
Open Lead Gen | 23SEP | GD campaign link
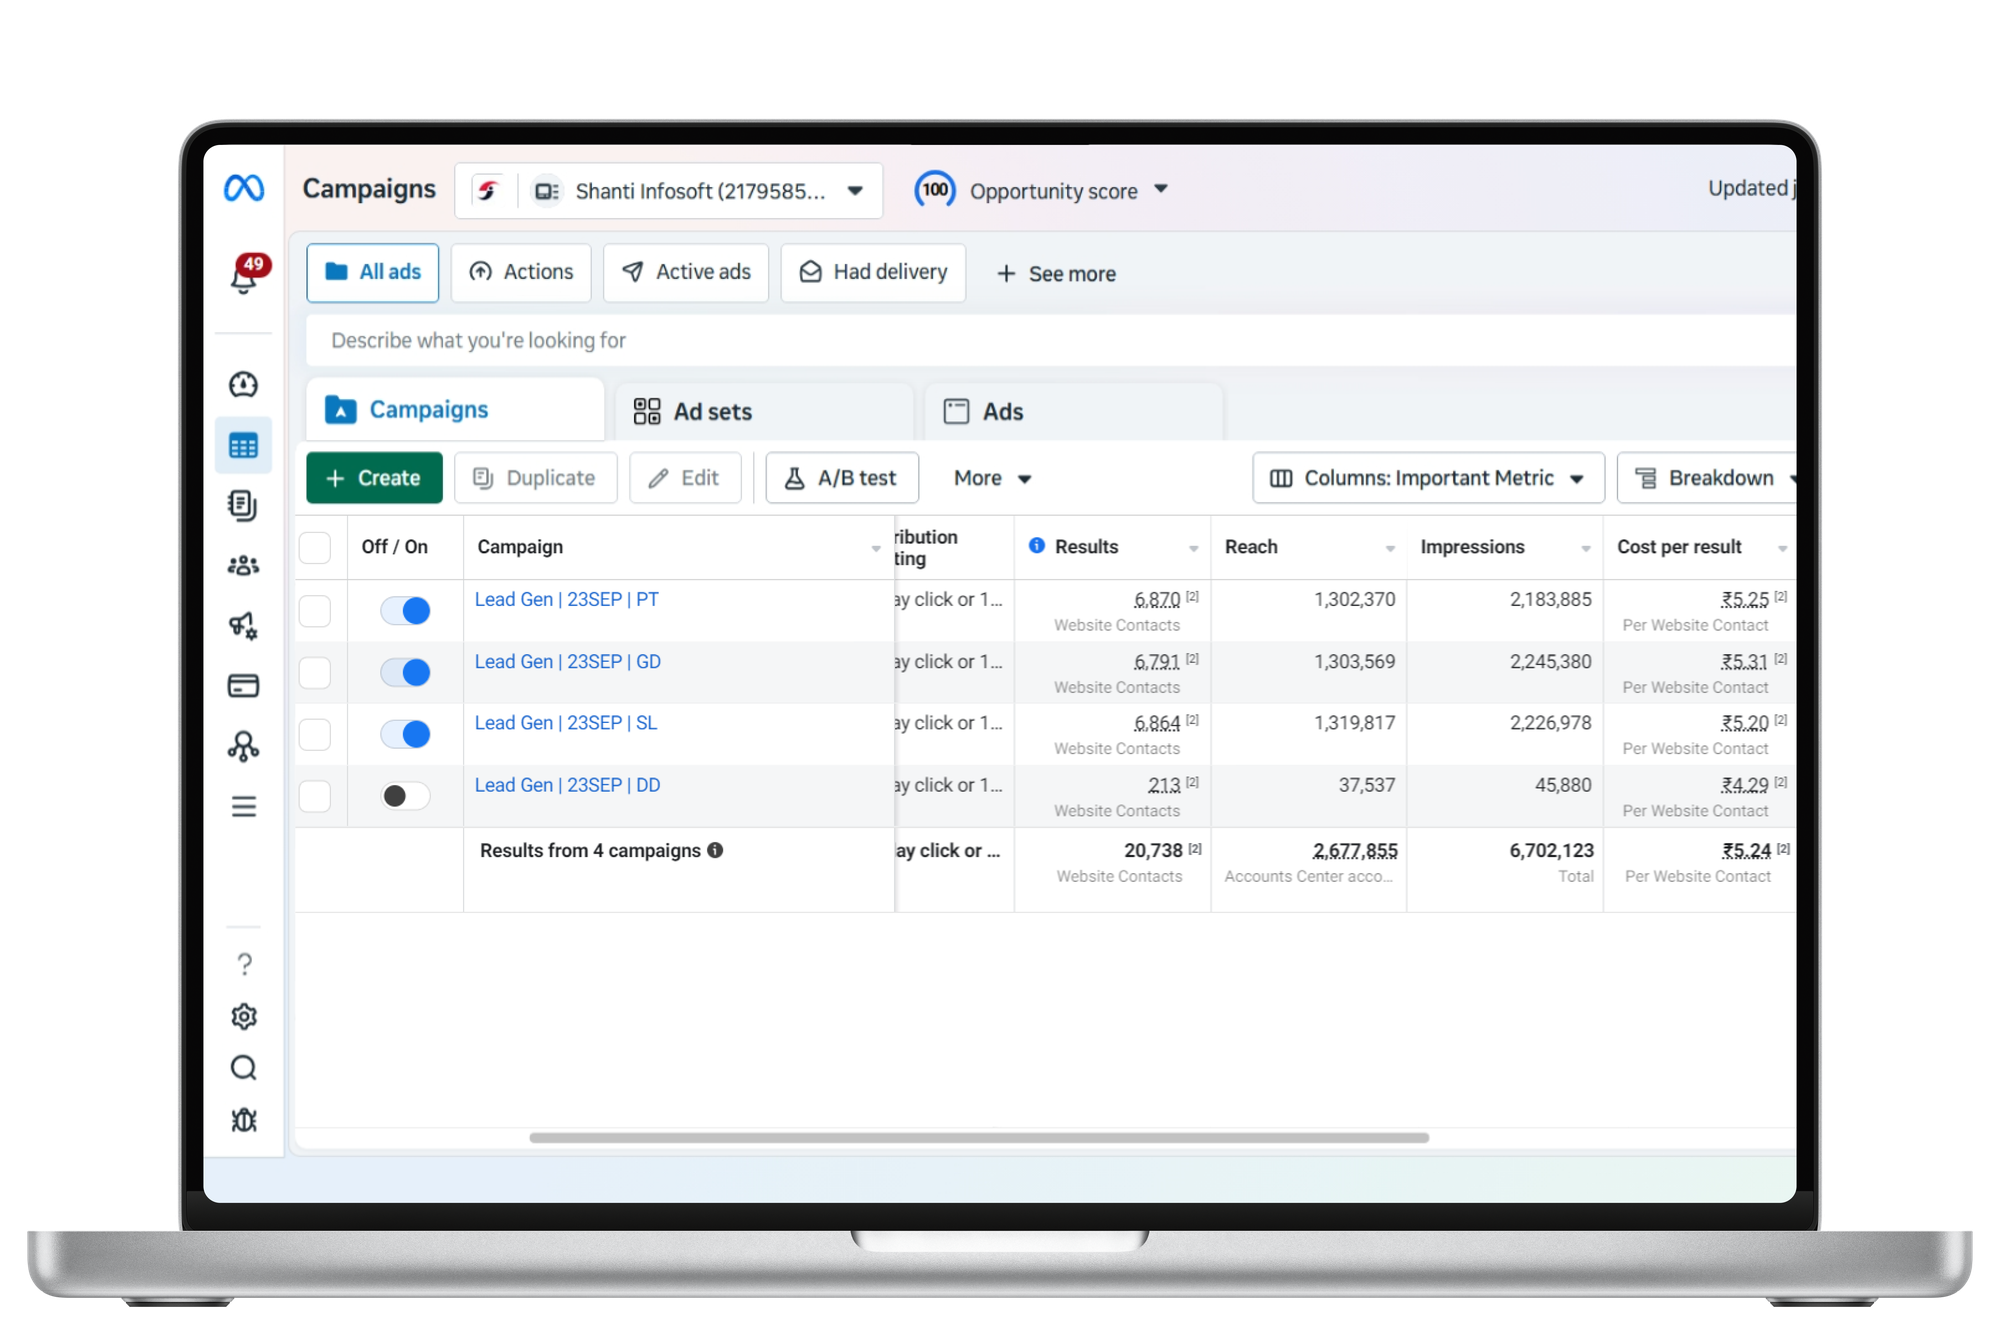567,661
